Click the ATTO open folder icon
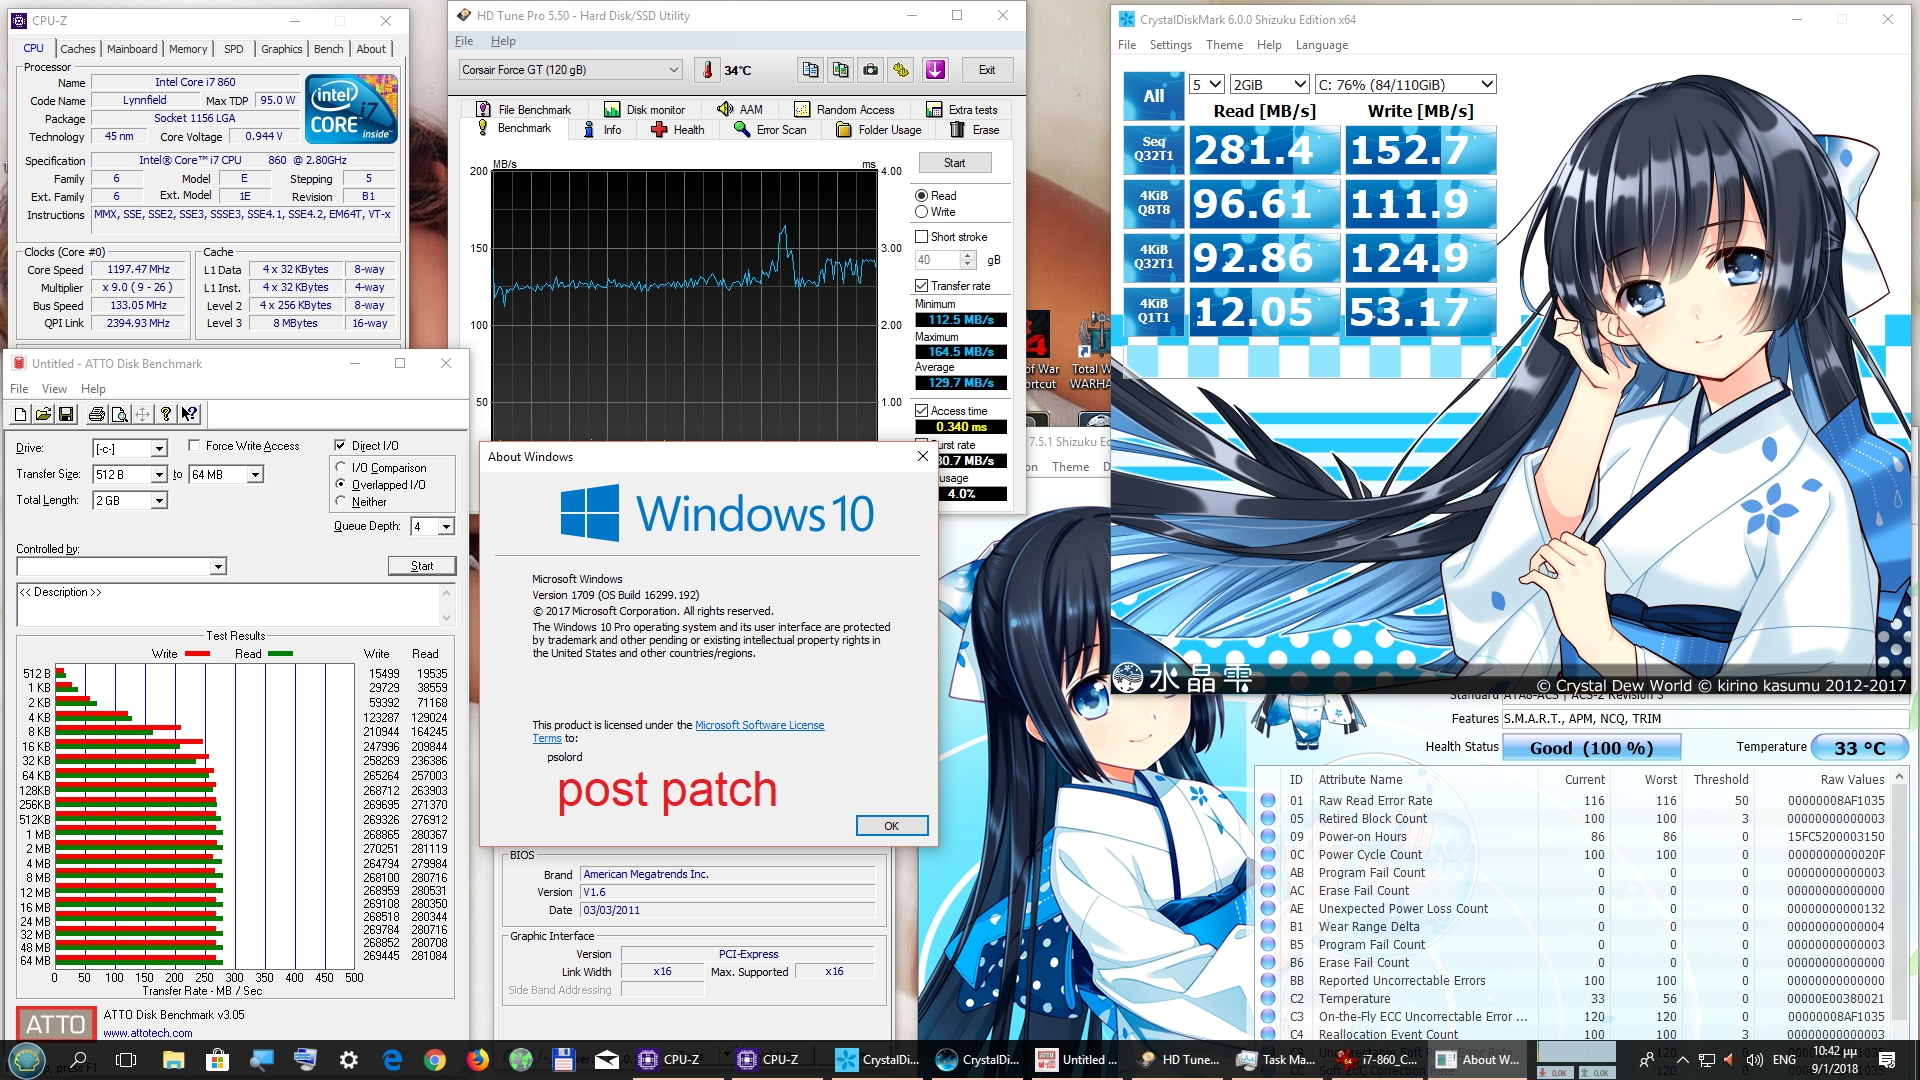 [x=43, y=414]
